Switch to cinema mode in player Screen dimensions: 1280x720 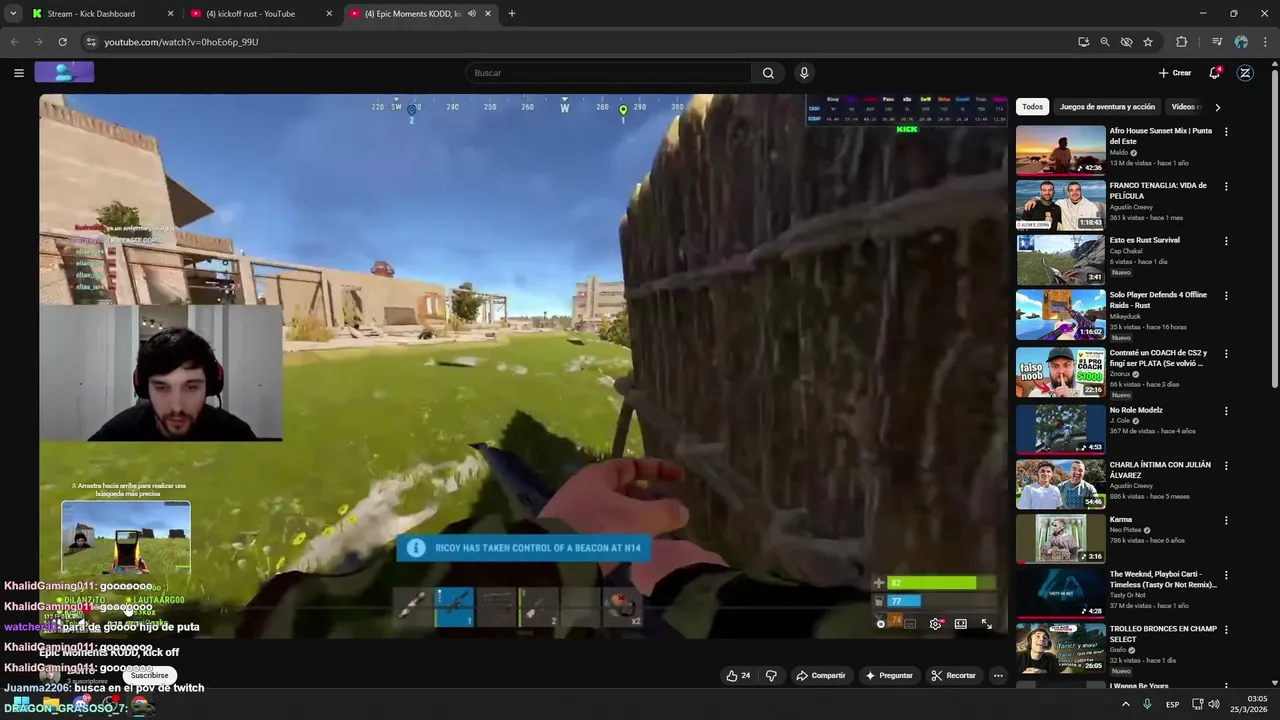(x=960, y=624)
